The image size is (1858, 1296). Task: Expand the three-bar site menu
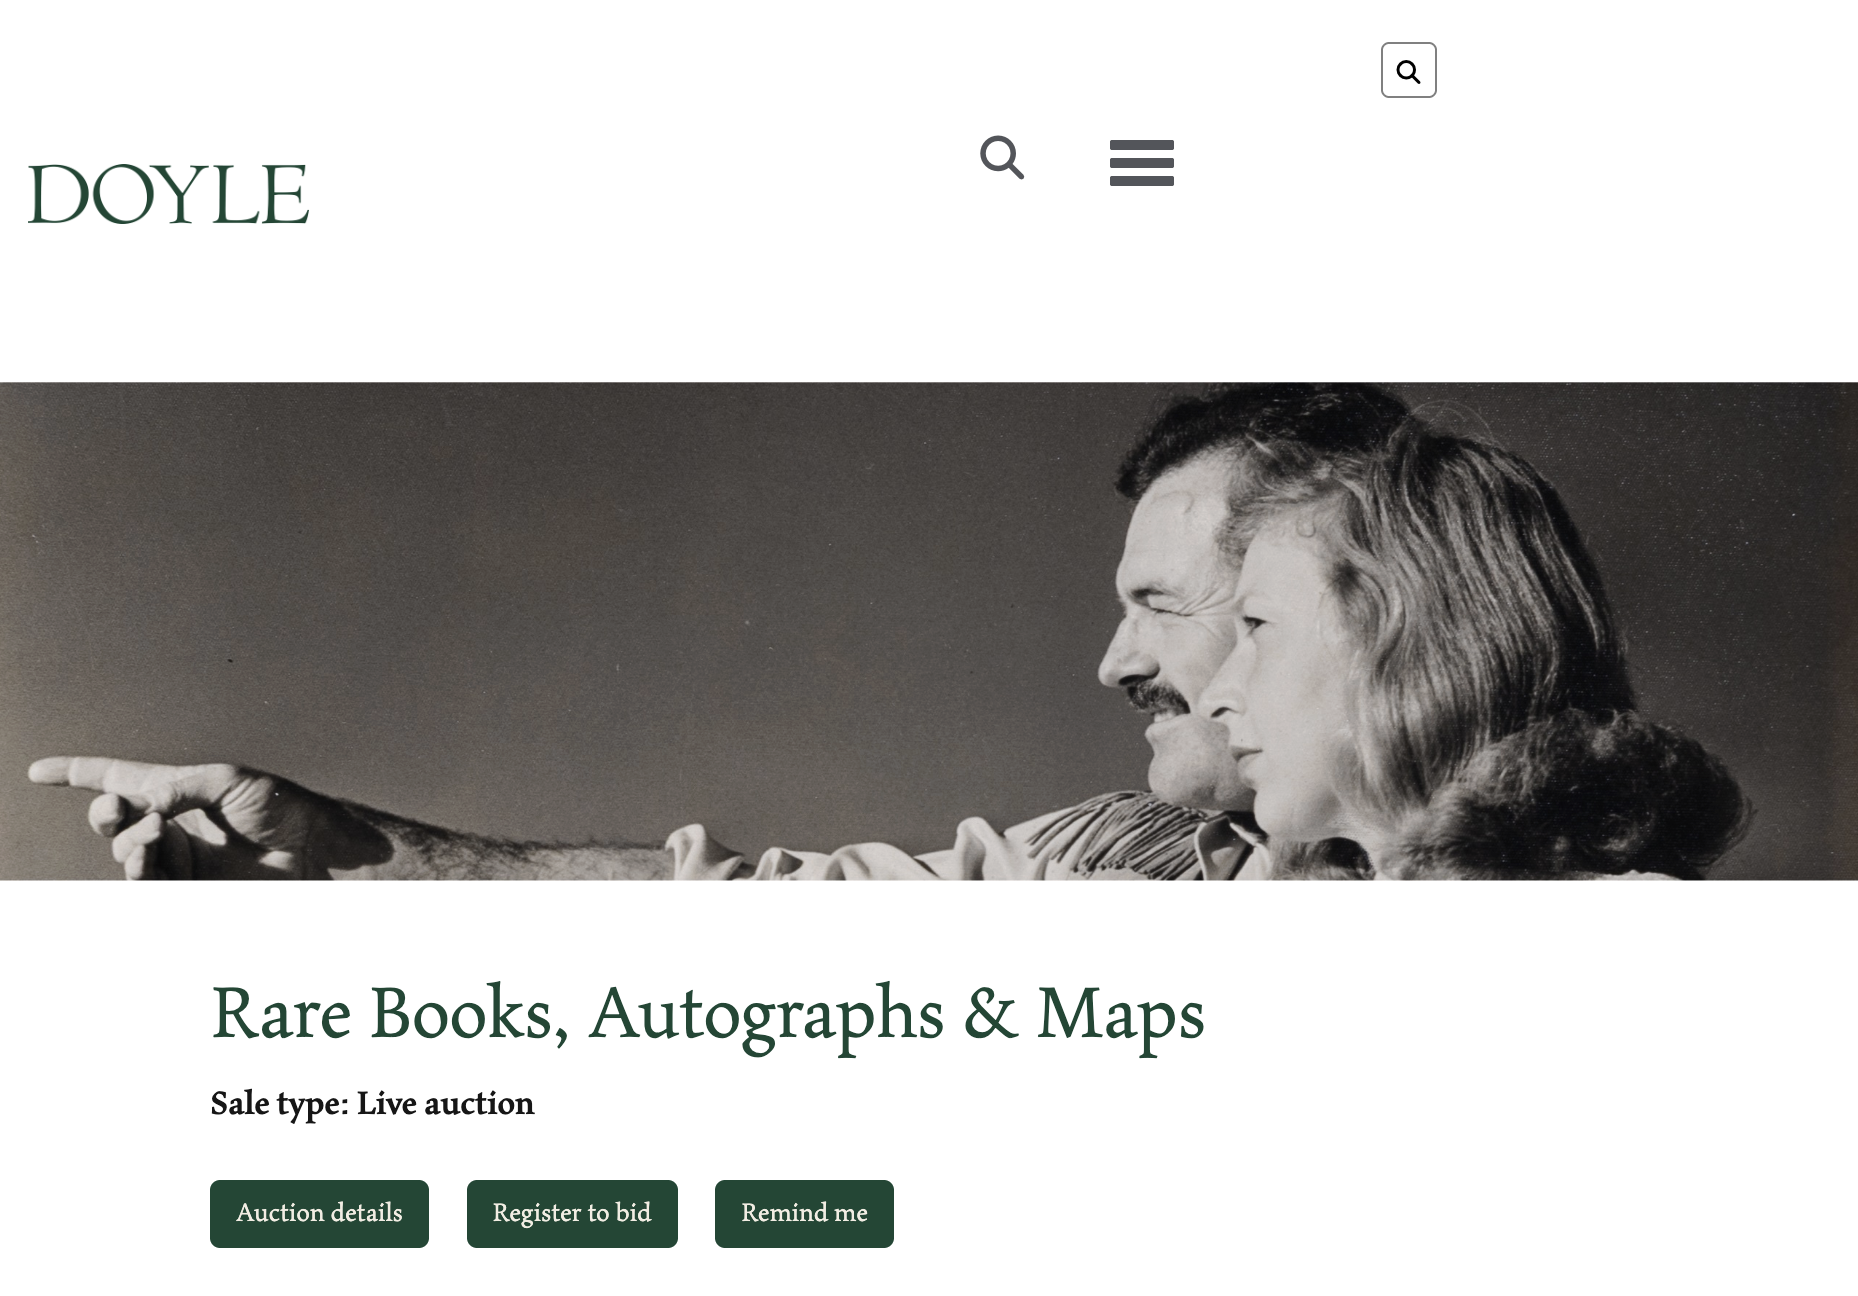[1141, 163]
